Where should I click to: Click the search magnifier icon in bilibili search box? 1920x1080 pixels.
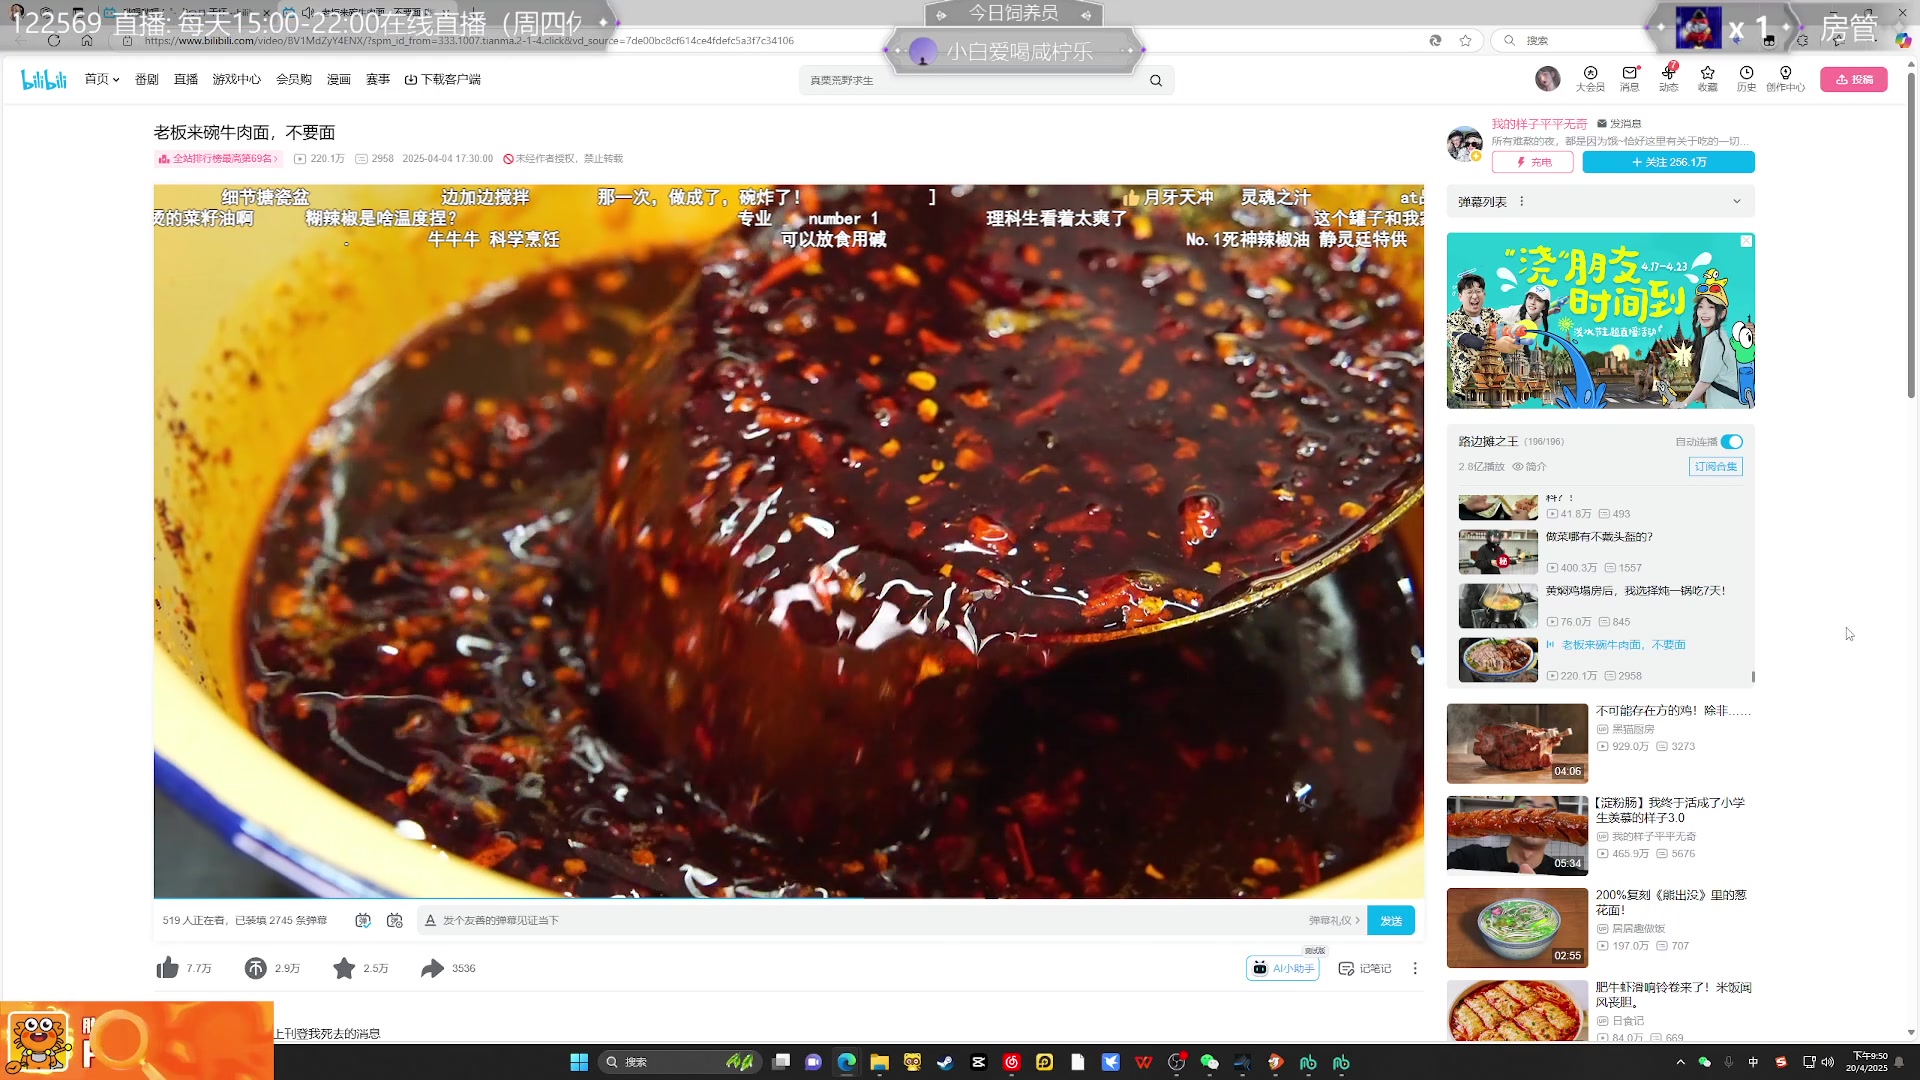[x=1156, y=80]
